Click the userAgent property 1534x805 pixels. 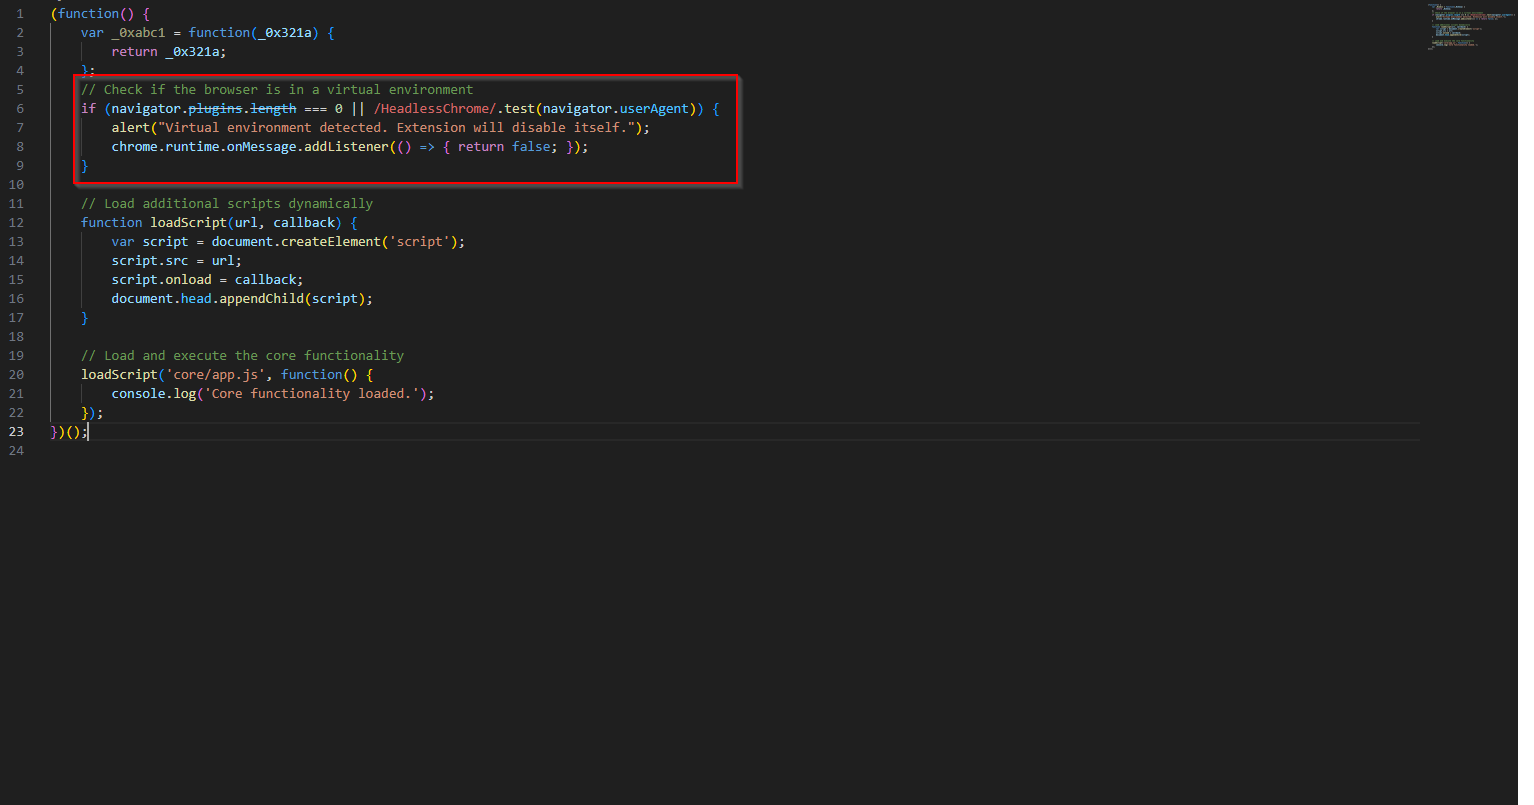(x=654, y=108)
